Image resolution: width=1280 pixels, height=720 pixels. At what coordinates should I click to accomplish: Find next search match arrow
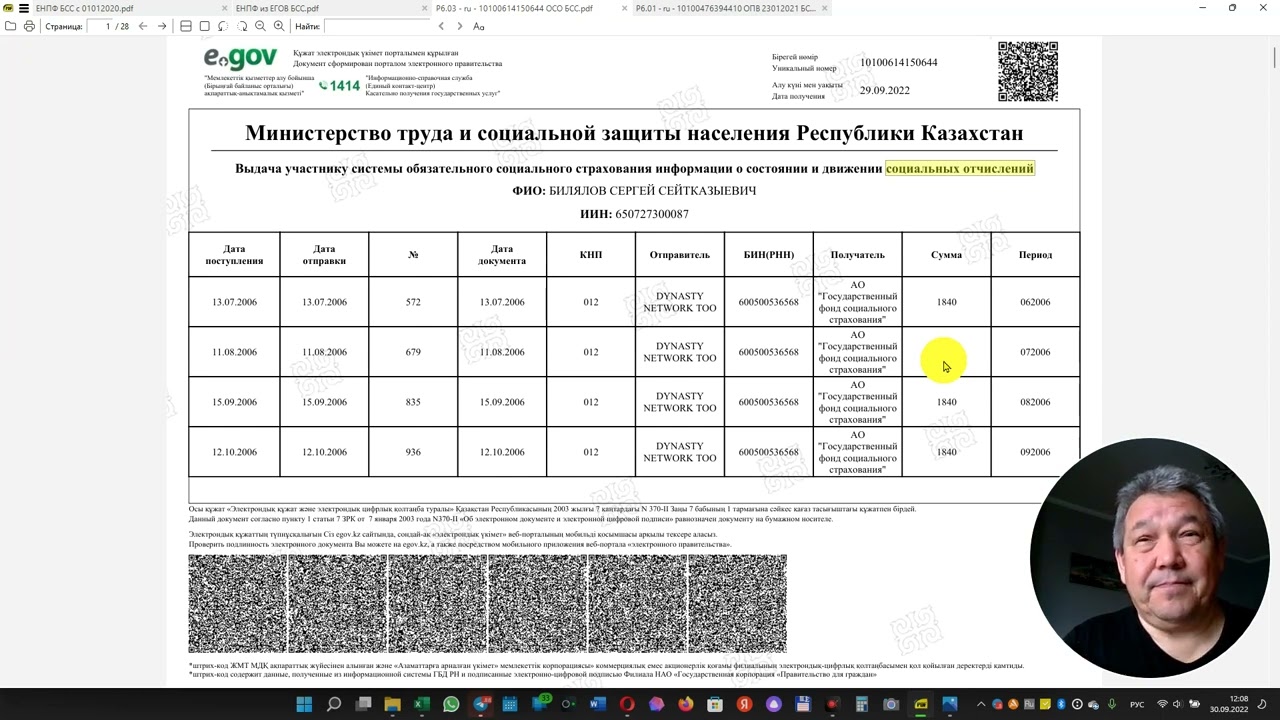(459, 26)
